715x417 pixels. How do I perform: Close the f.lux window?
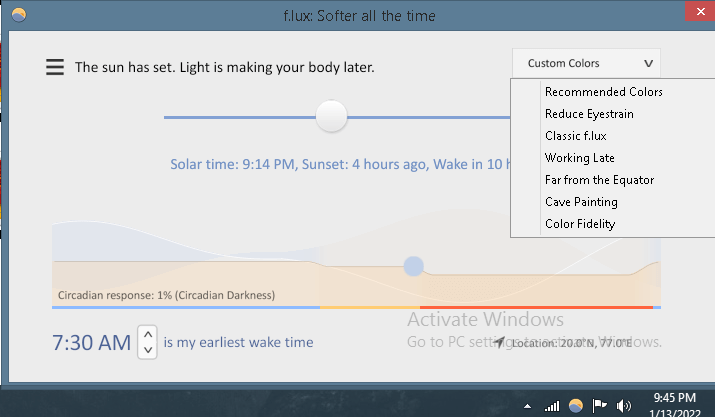(x=700, y=11)
